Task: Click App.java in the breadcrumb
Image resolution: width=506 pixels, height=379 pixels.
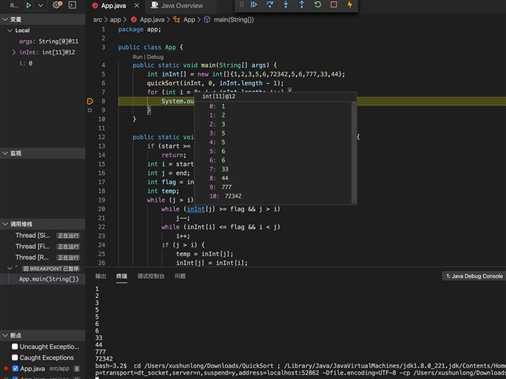Action: pyautogui.click(x=152, y=20)
